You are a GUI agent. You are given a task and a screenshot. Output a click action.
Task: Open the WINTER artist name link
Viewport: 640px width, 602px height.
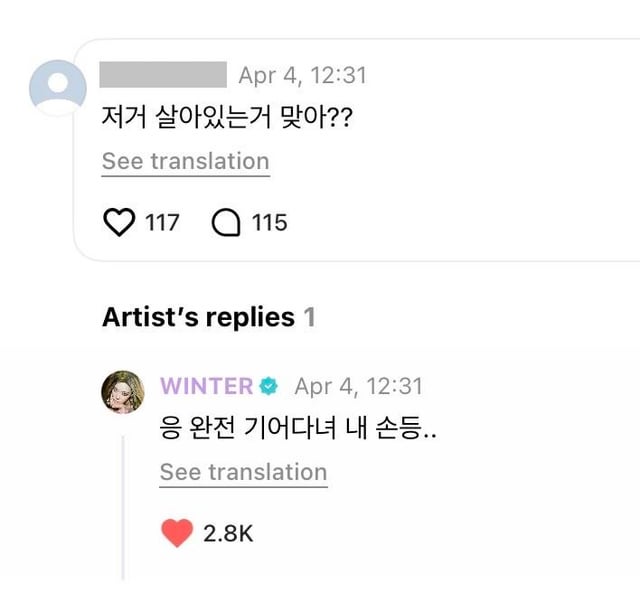[206, 386]
